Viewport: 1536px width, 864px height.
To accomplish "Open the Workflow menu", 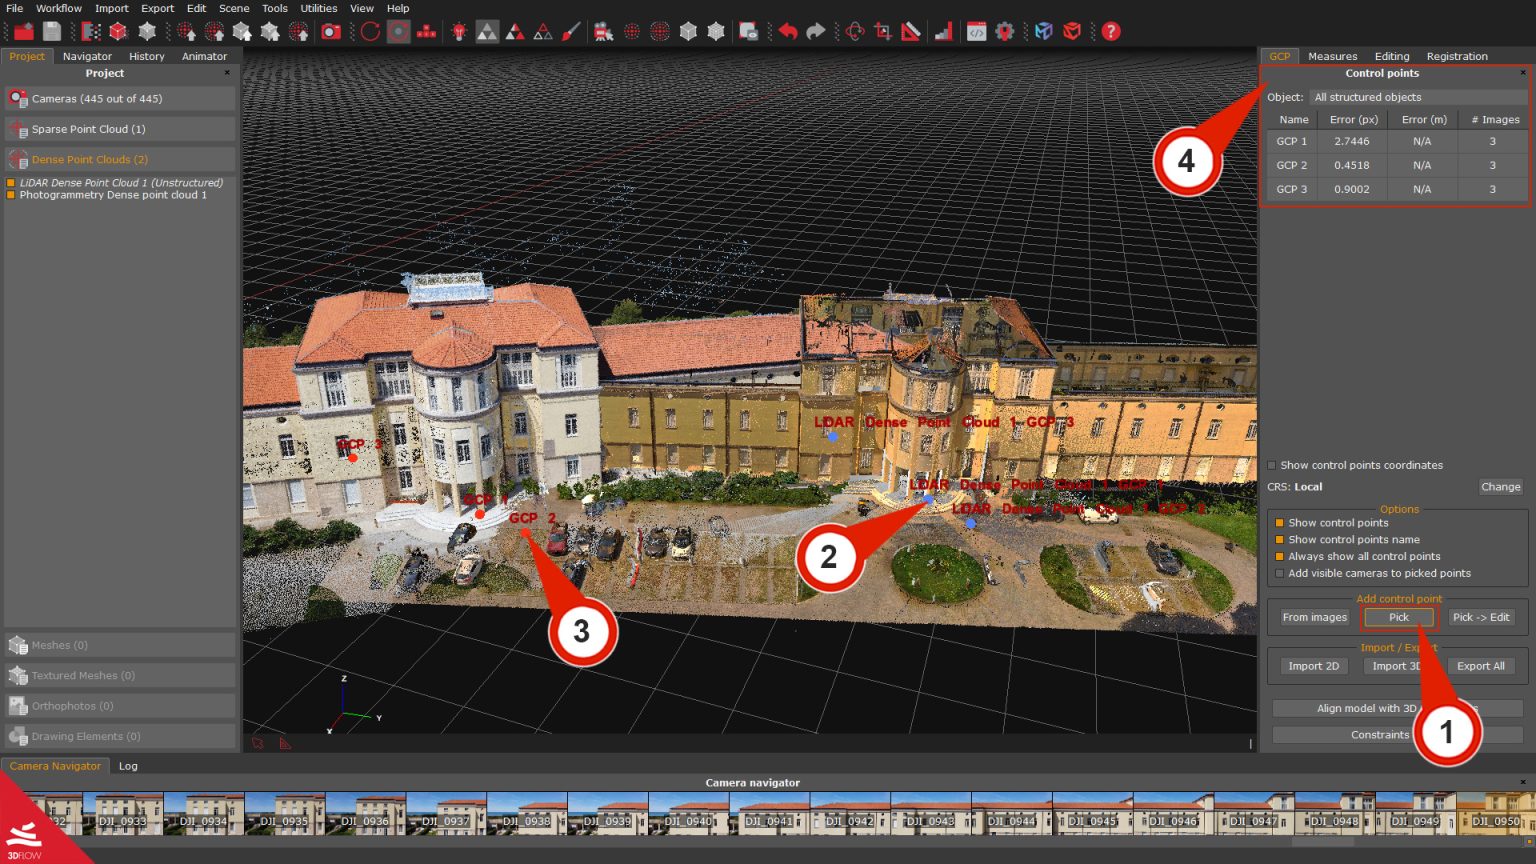I will [58, 8].
